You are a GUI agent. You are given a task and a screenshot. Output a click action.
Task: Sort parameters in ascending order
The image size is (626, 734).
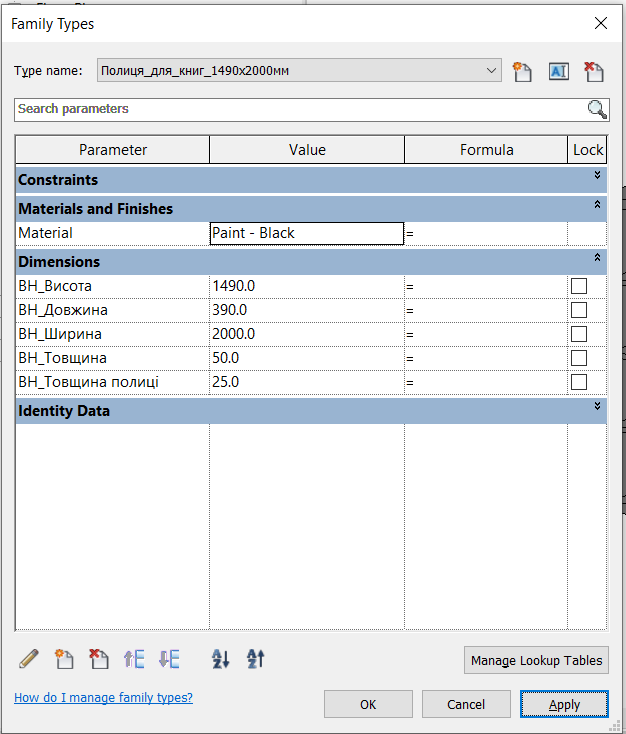point(221,659)
